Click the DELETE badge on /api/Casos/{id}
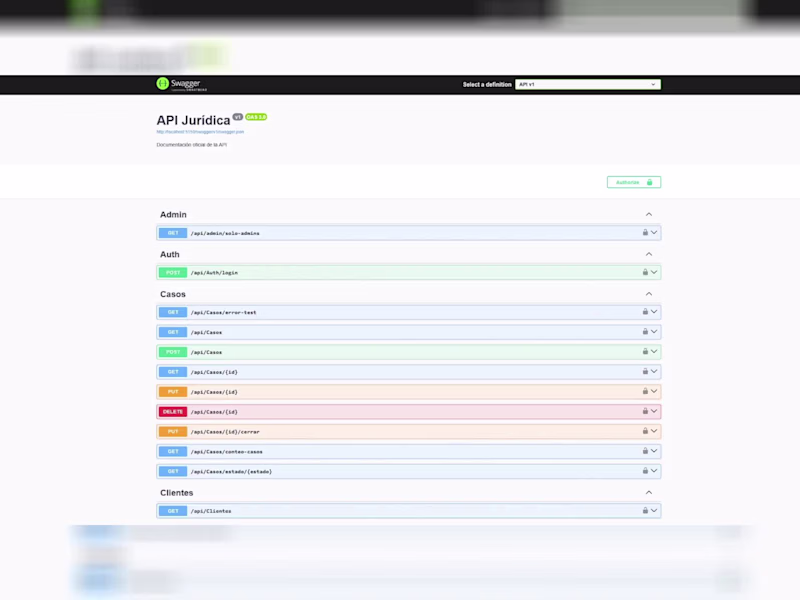 click(x=173, y=412)
